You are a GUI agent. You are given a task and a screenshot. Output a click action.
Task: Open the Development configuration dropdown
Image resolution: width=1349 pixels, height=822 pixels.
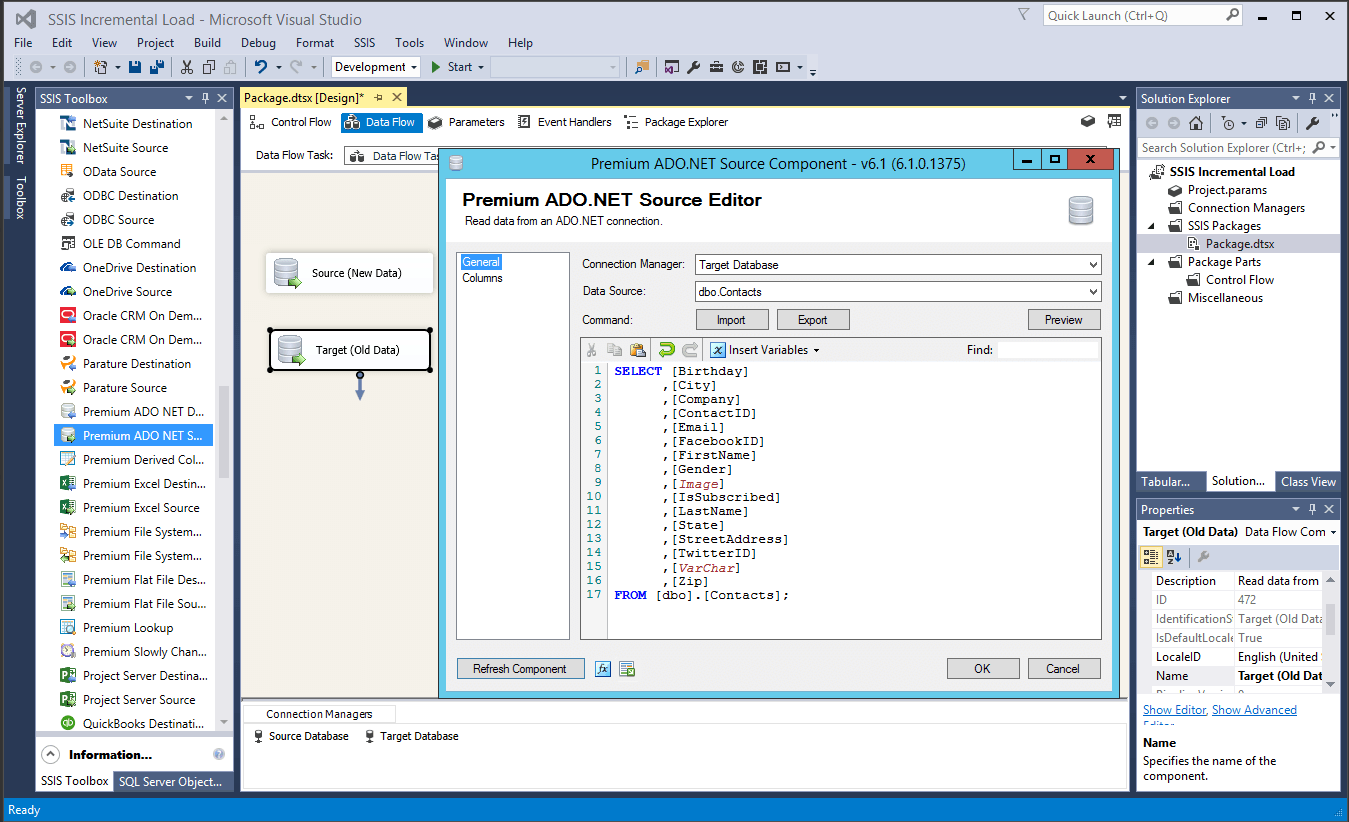point(414,67)
